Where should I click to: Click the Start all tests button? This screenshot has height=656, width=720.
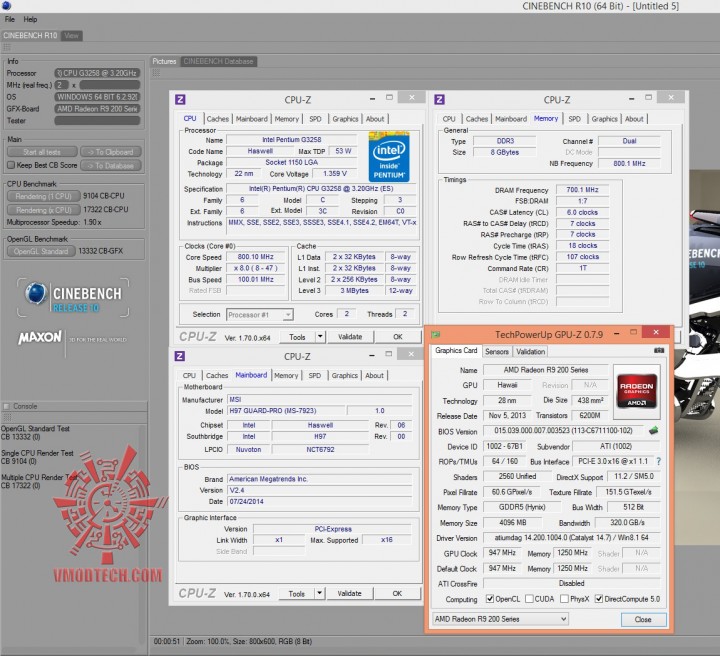tap(42, 152)
